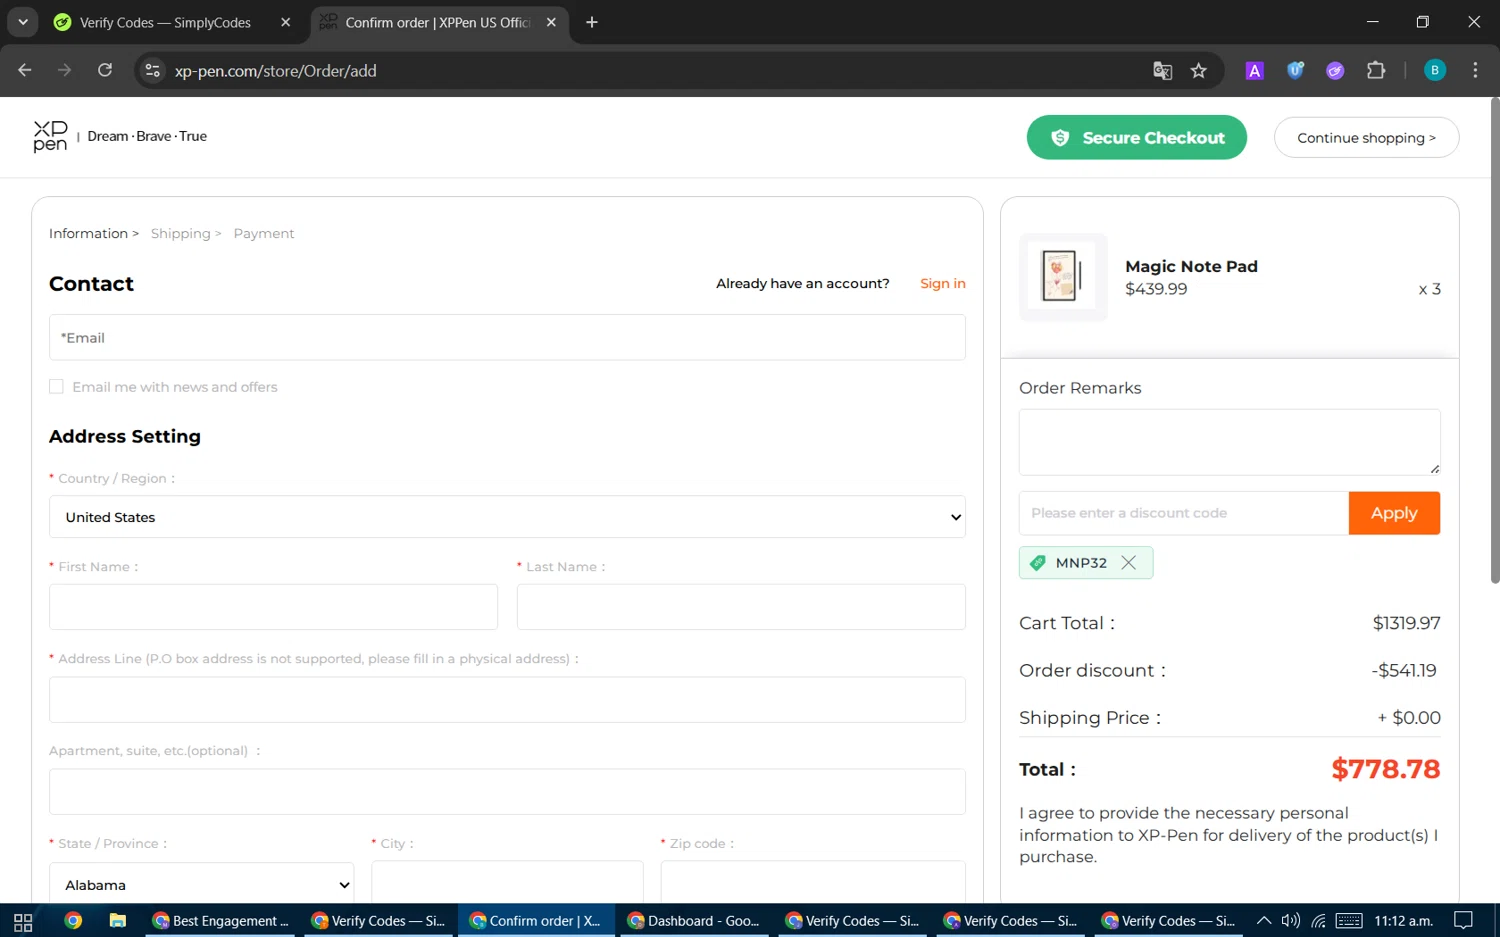Open site information icon in address bar
This screenshot has width=1500, height=937.
[152, 70]
